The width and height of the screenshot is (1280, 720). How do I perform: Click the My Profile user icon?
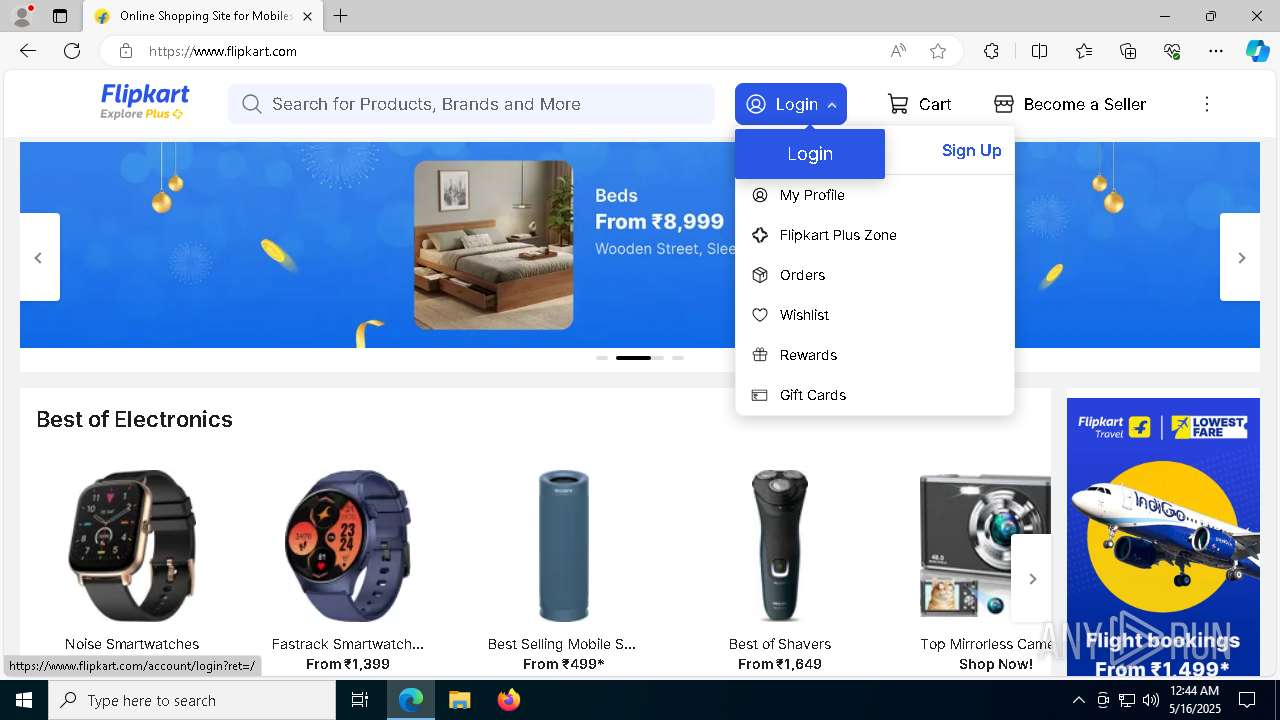pos(760,195)
